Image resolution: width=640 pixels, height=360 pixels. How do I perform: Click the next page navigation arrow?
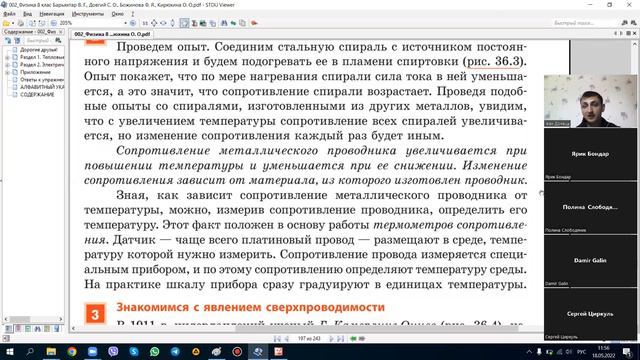click(x=331, y=339)
